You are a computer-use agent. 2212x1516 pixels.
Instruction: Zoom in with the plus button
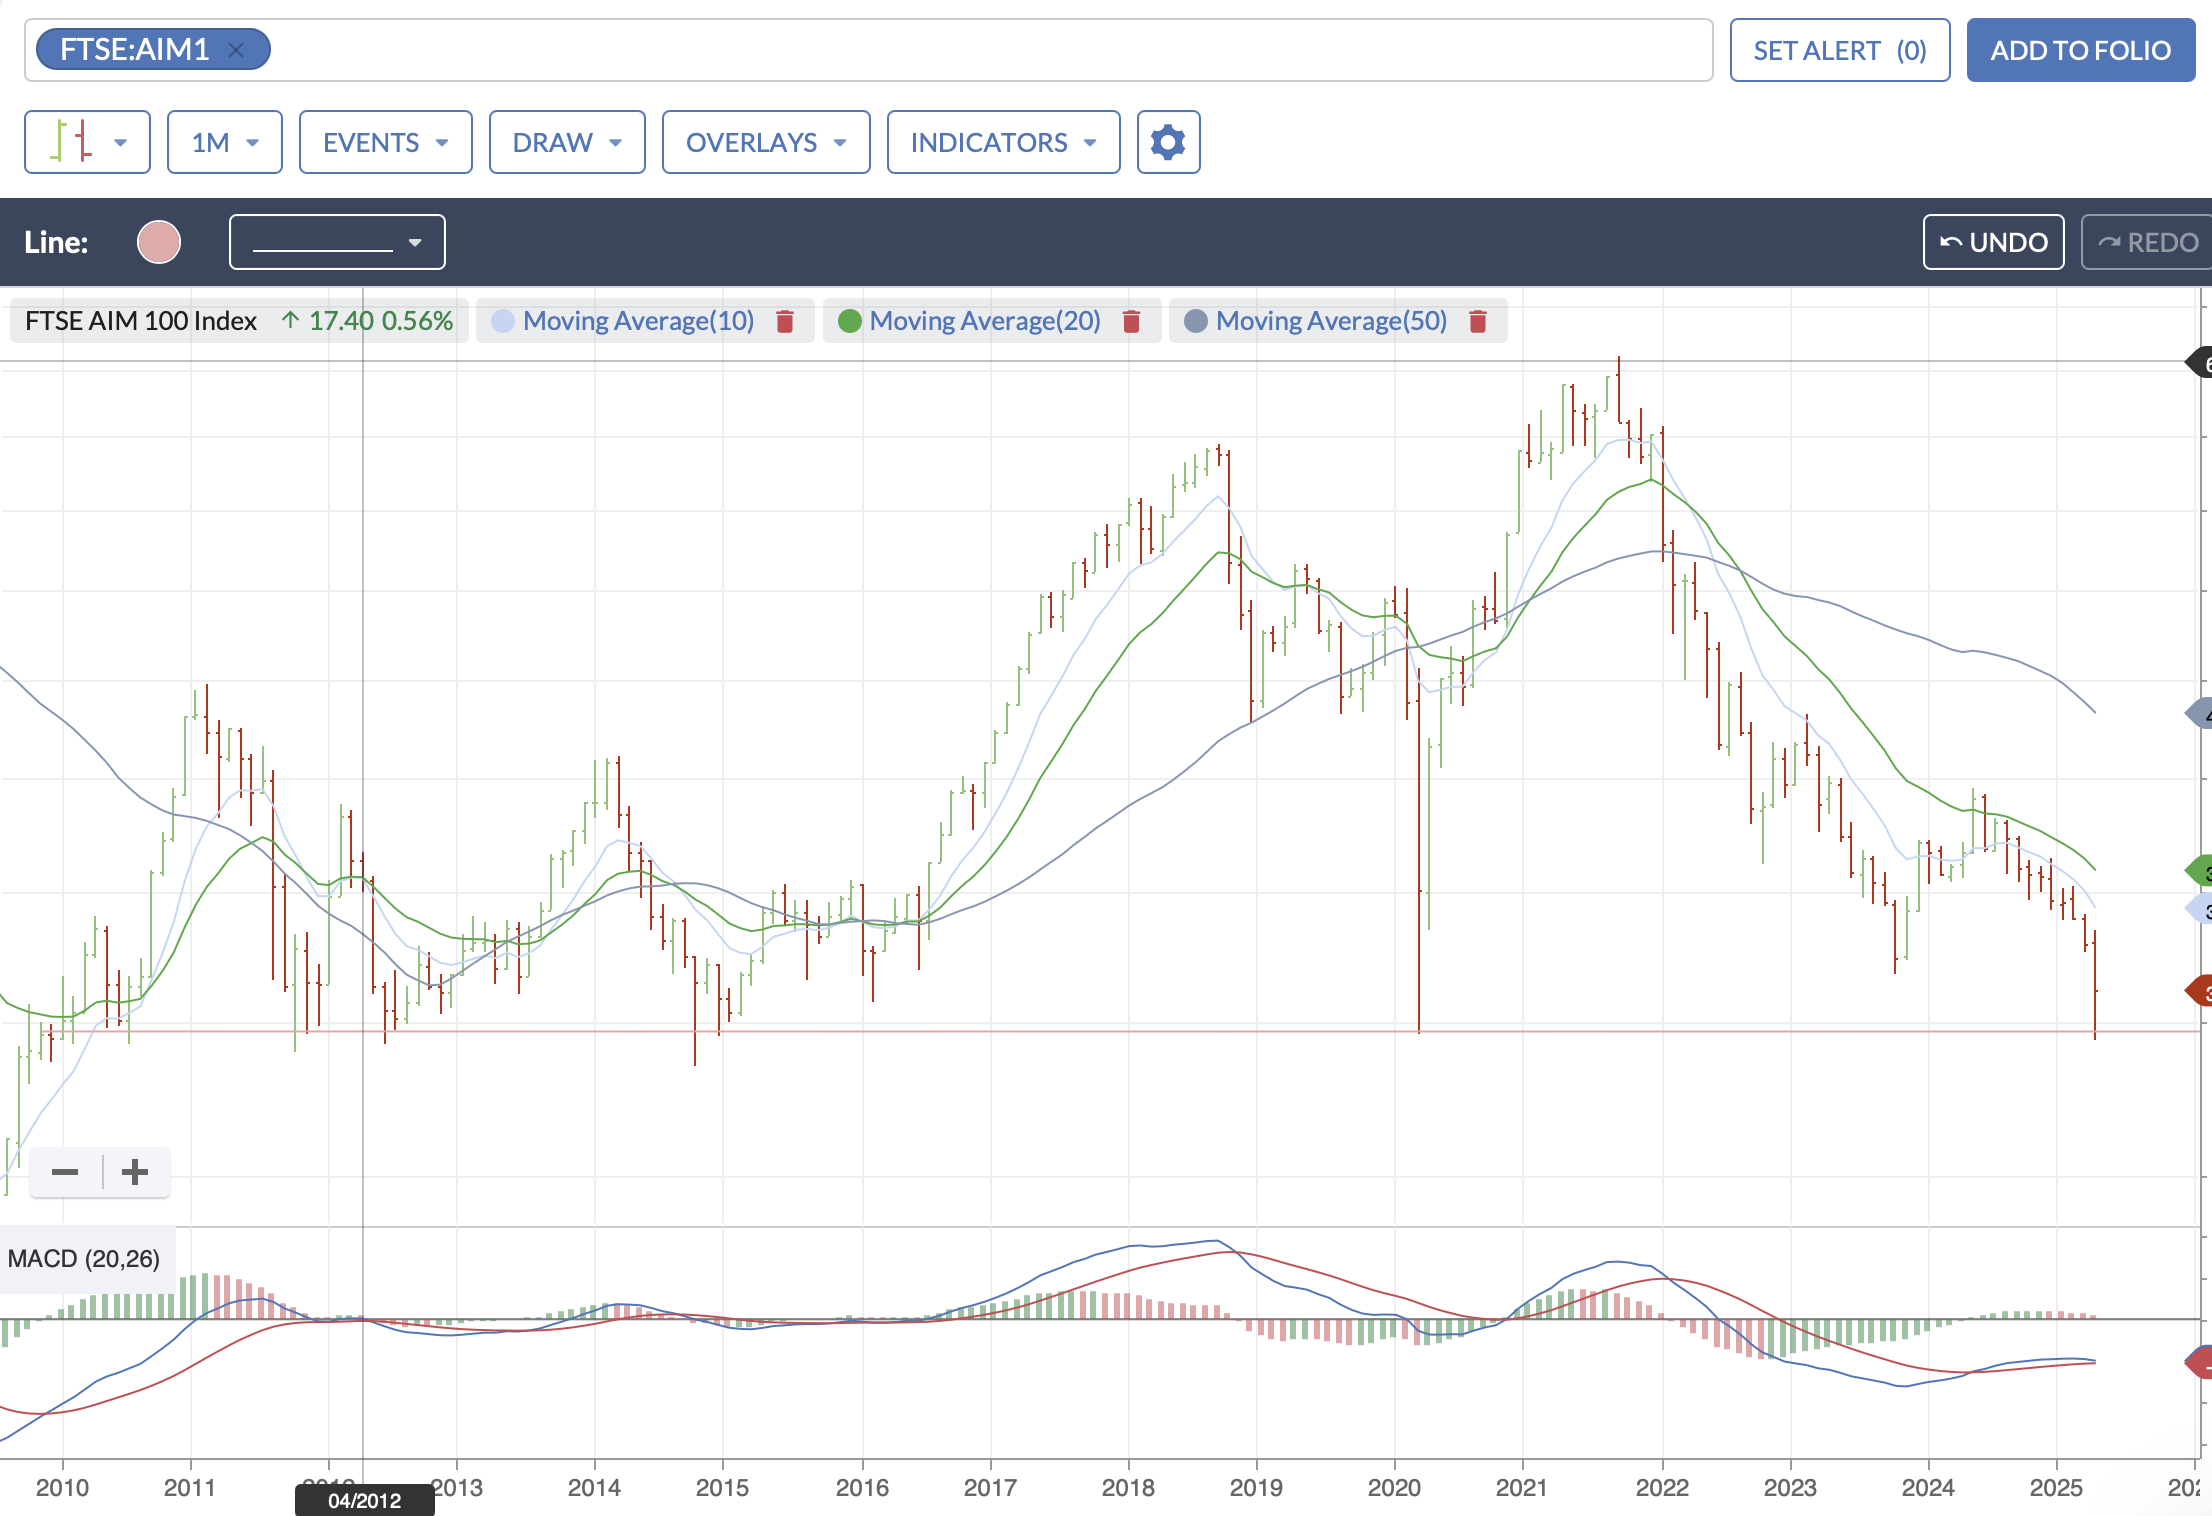pyautogui.click(x=135, y=1172)
